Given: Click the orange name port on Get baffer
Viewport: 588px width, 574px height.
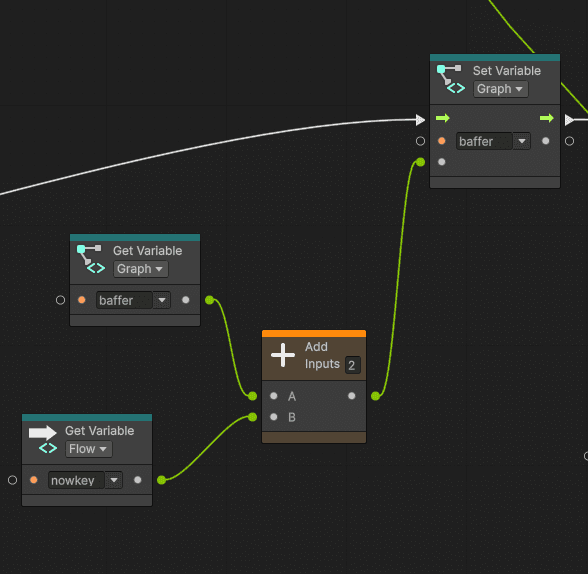Looking at the screenshot, I should click(x=82, y=300).
